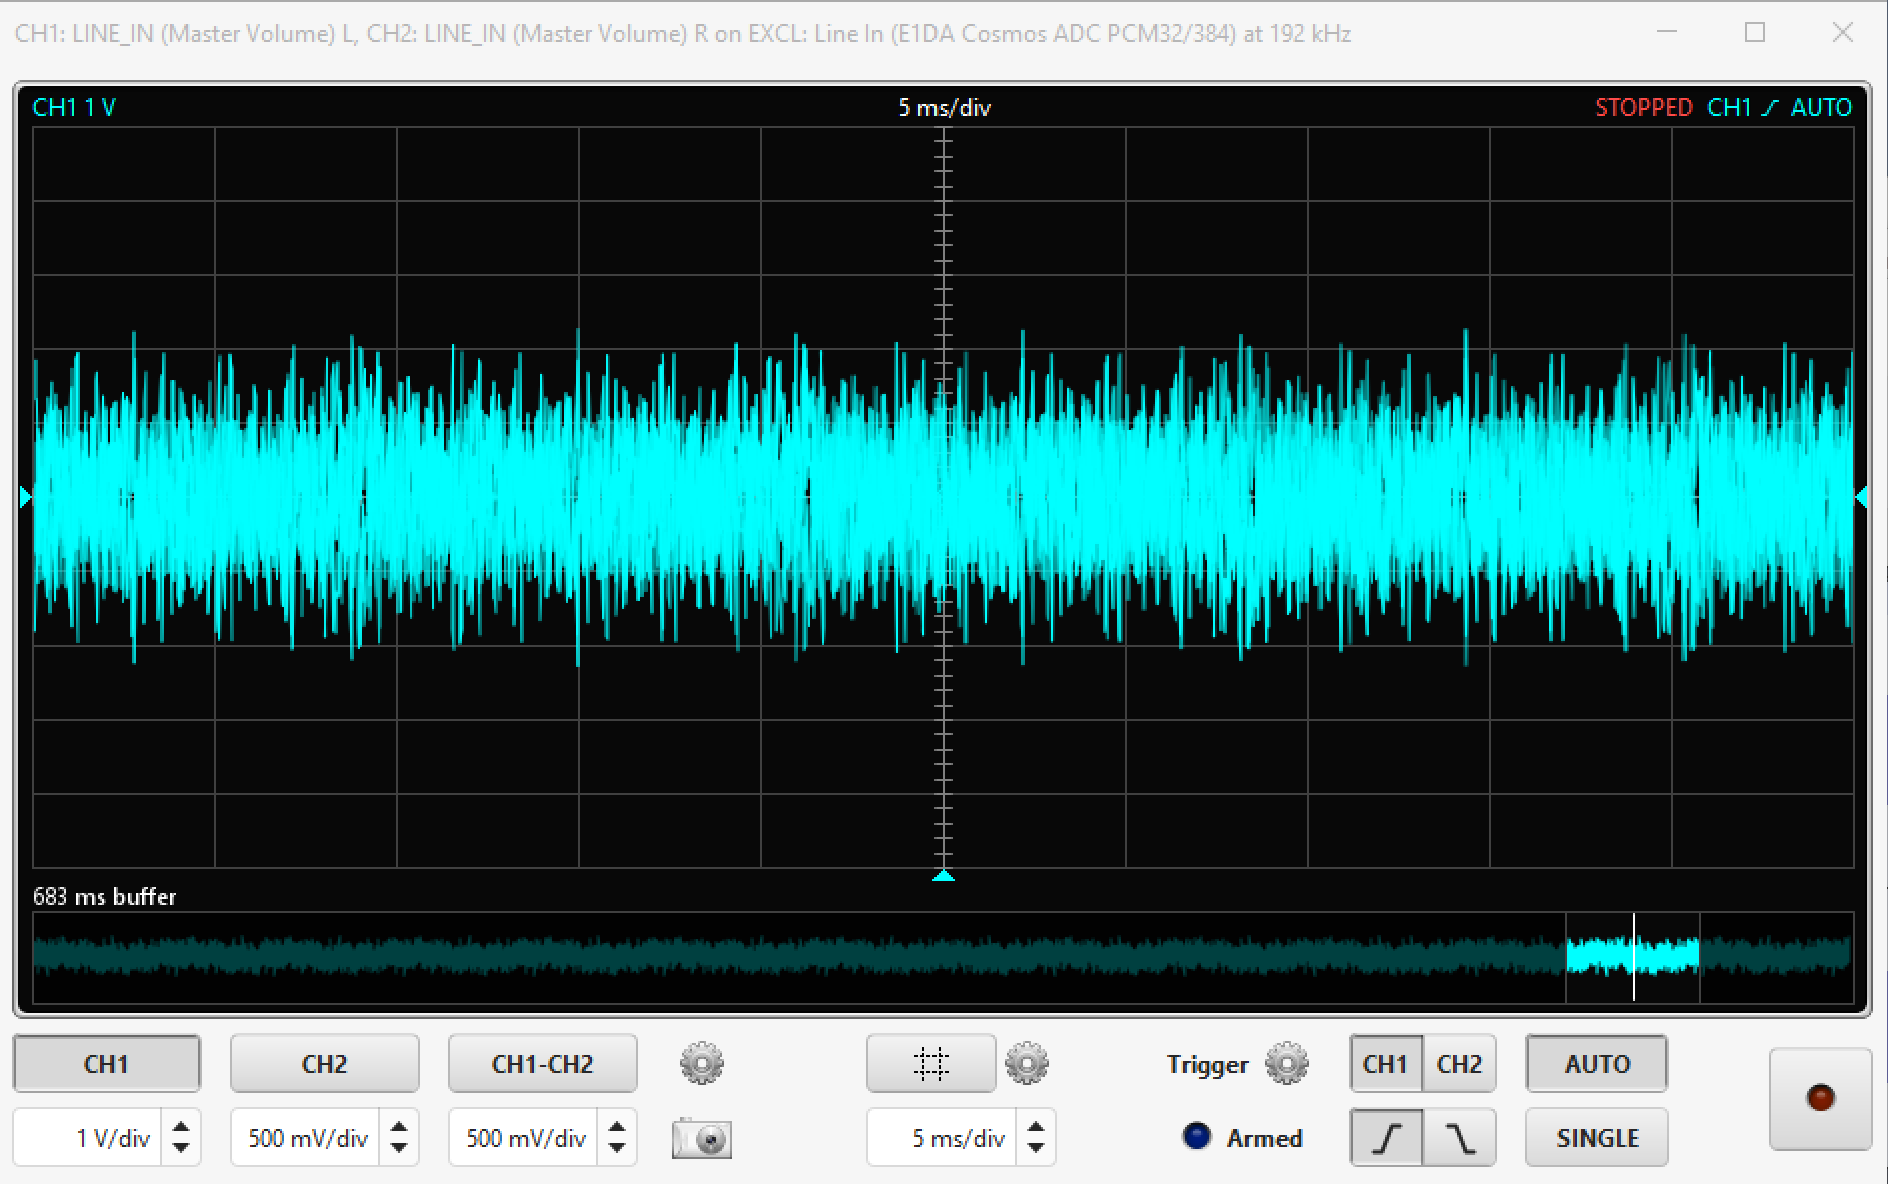This screenshot has width=1888, height=1184.
Task: Click the highlighted window in buffer overview
Action: pyautogui.click(x=1632, y=956)
